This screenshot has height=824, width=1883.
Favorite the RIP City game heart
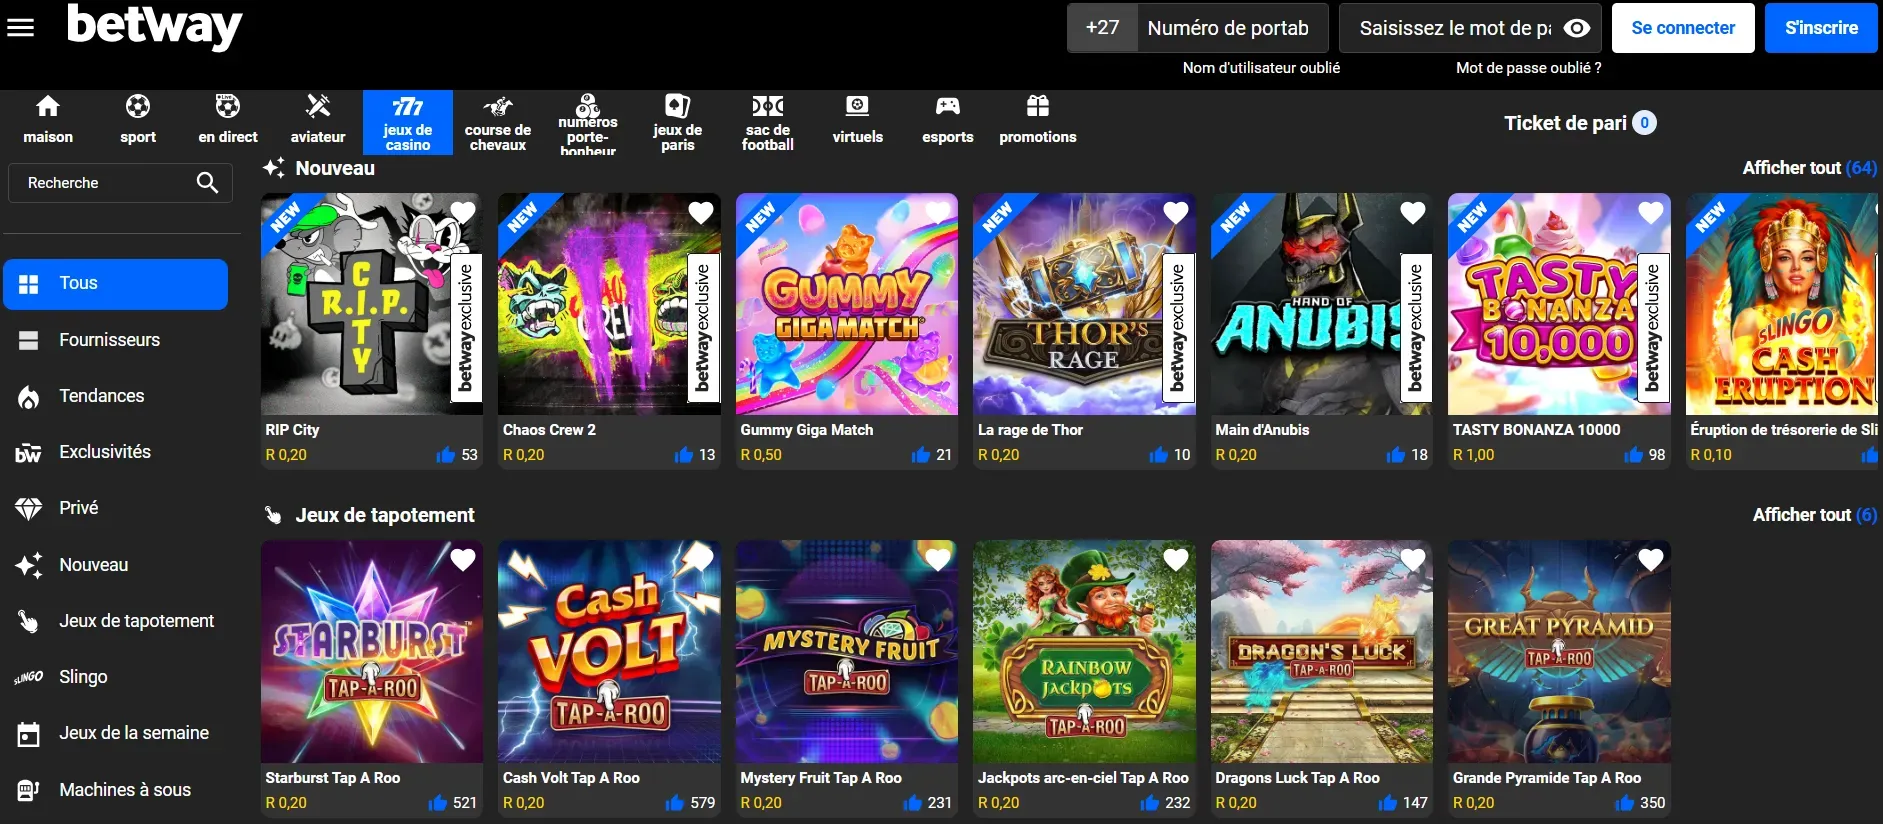pos(463,212)
